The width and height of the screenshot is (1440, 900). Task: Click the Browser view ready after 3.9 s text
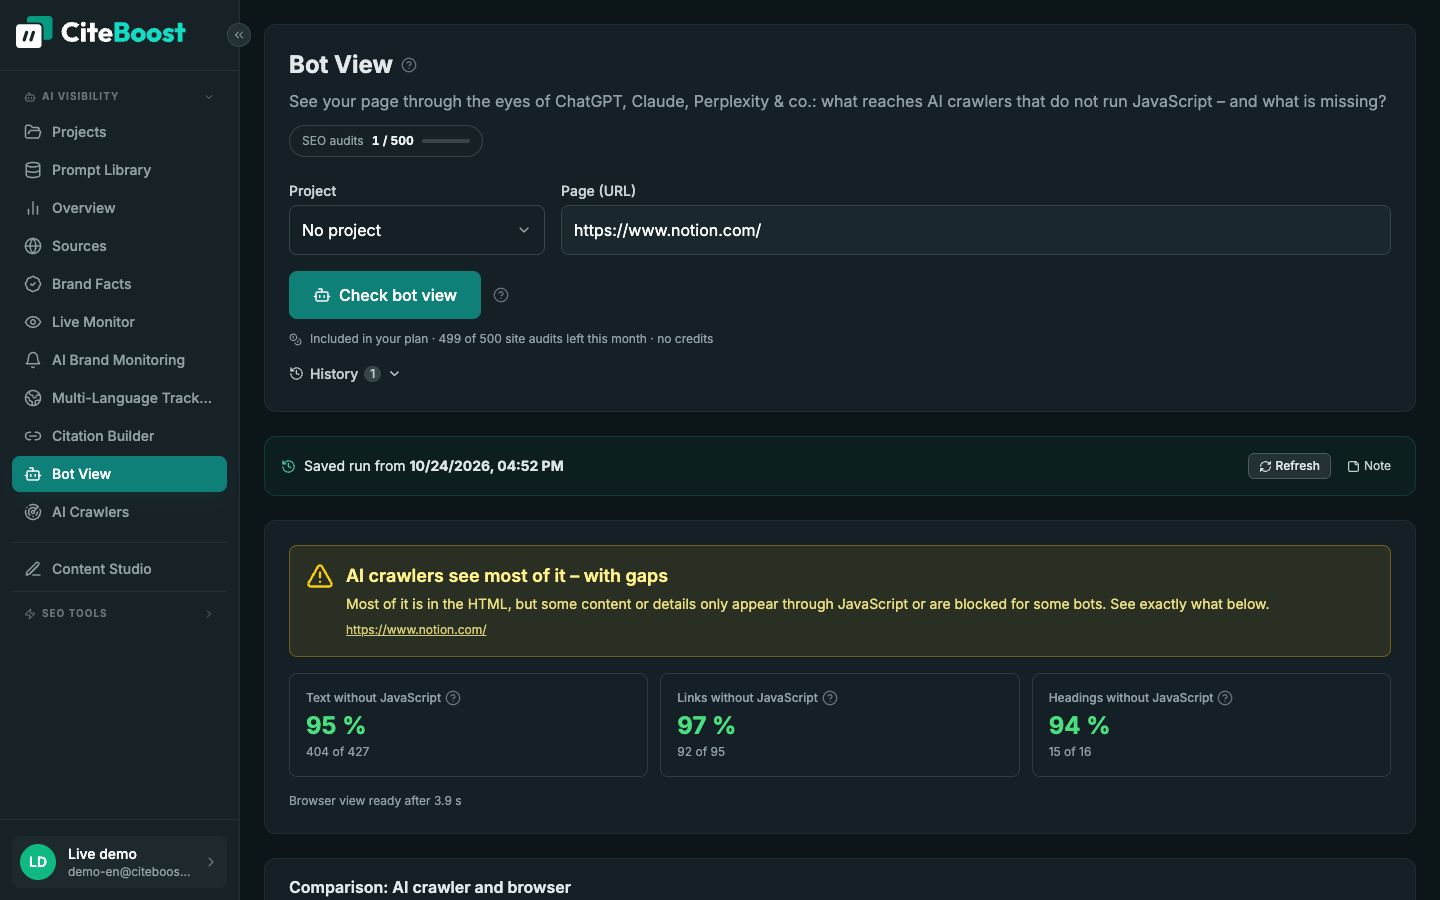375,801
